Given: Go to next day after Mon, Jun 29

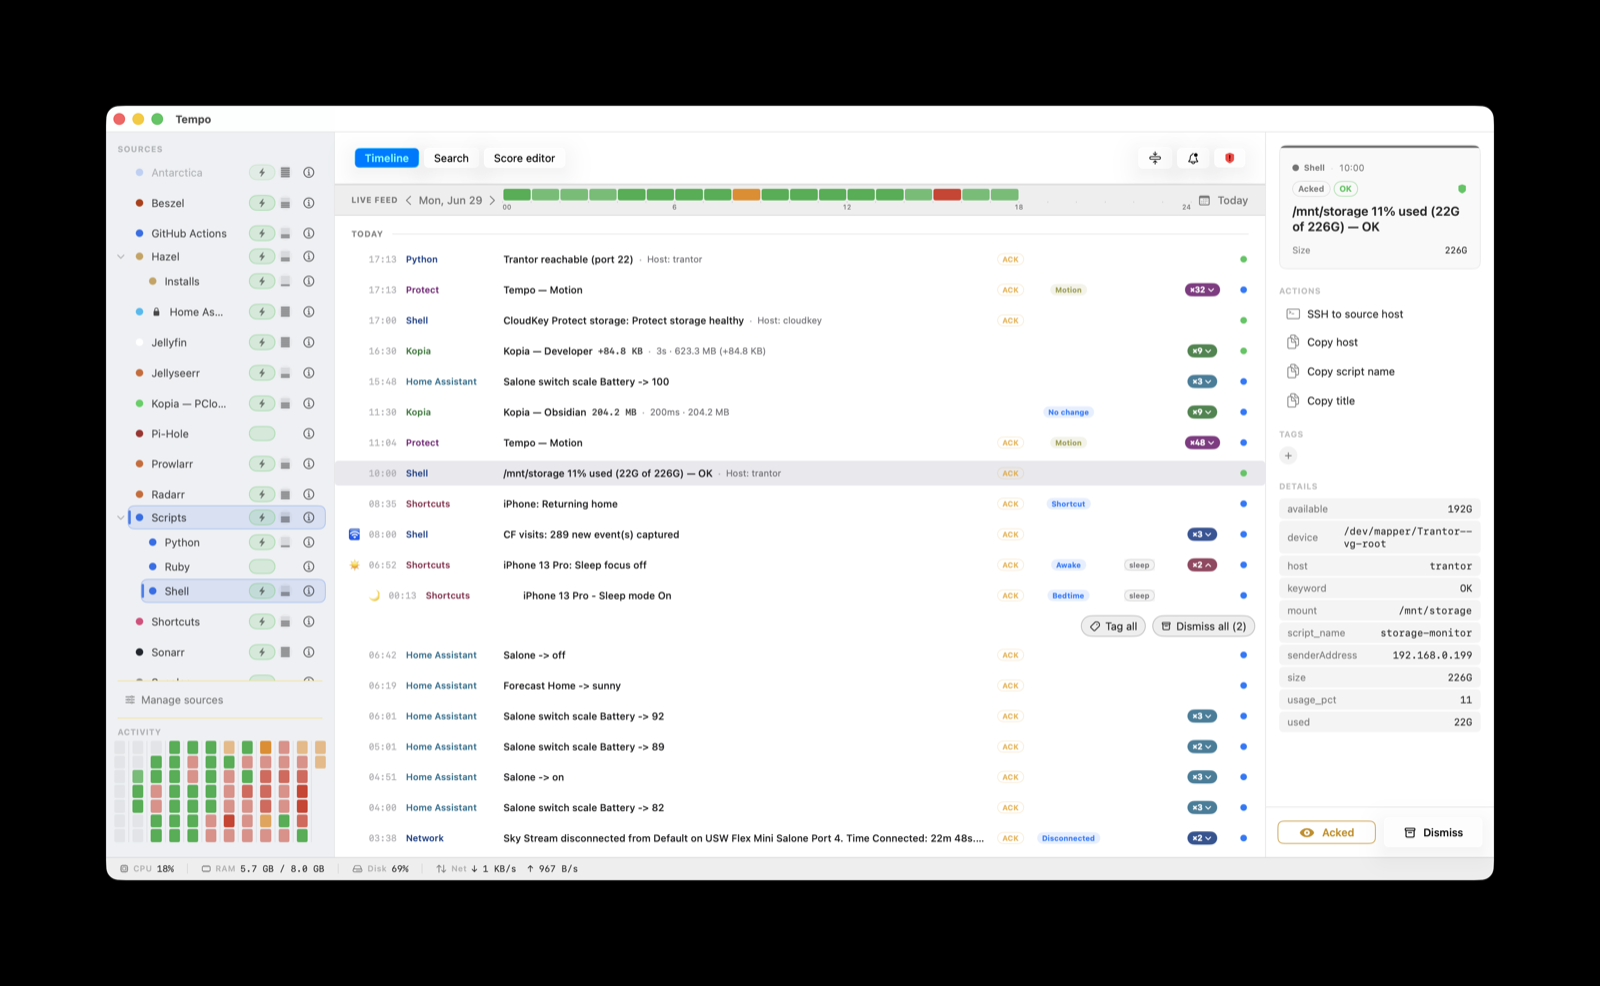Looking at the screenshot, I should [492, 200].
